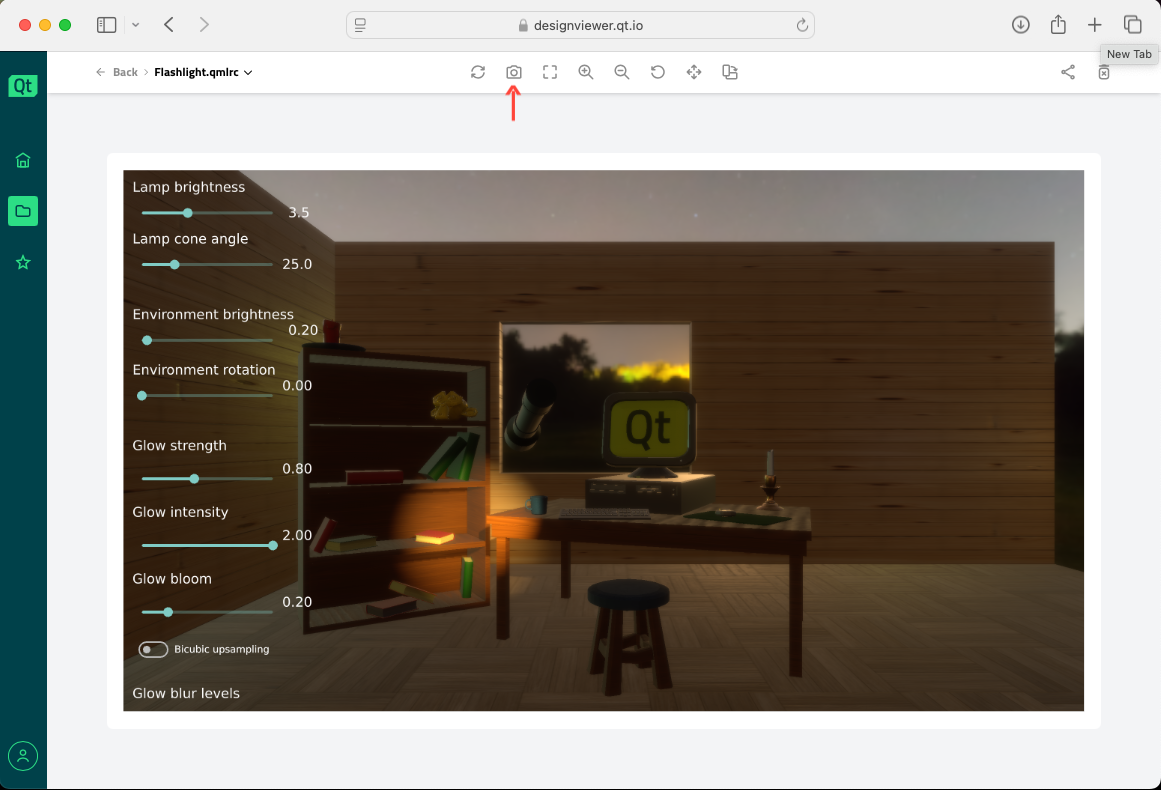
Task: Click the reload project icon in viewer toolbar
Action: (478, 72)
